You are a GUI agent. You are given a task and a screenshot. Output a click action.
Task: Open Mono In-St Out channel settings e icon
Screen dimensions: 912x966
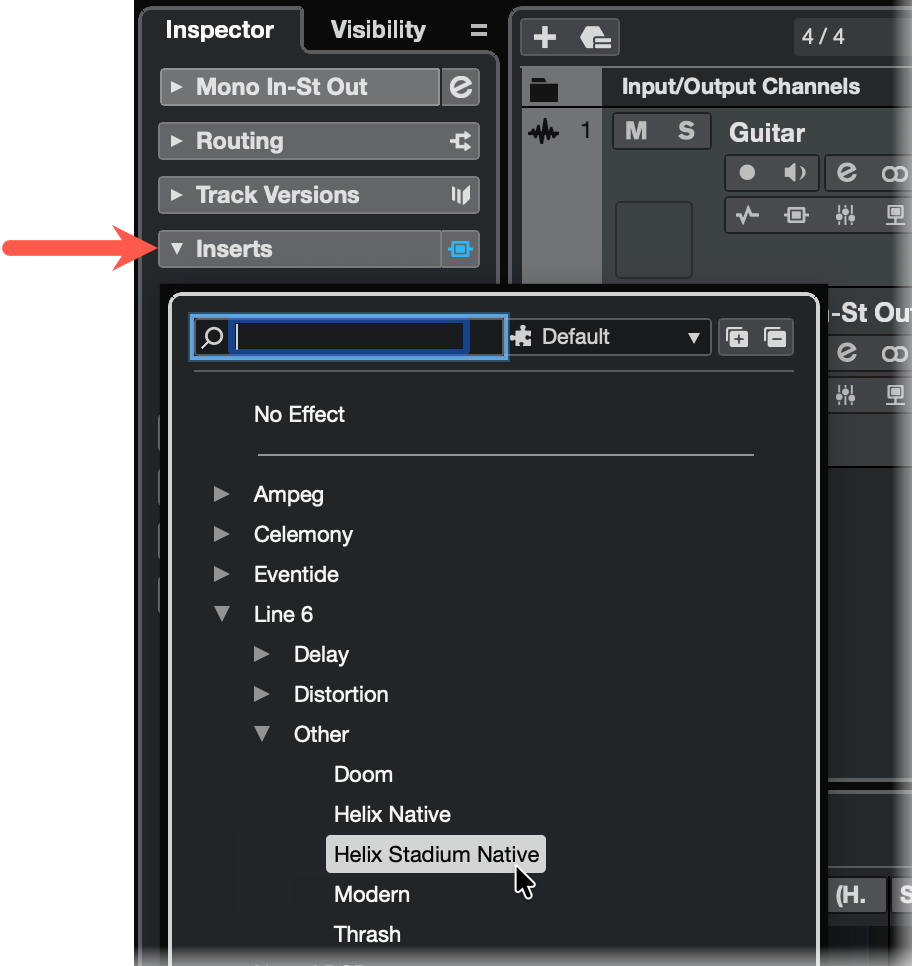tap(460, 87)
